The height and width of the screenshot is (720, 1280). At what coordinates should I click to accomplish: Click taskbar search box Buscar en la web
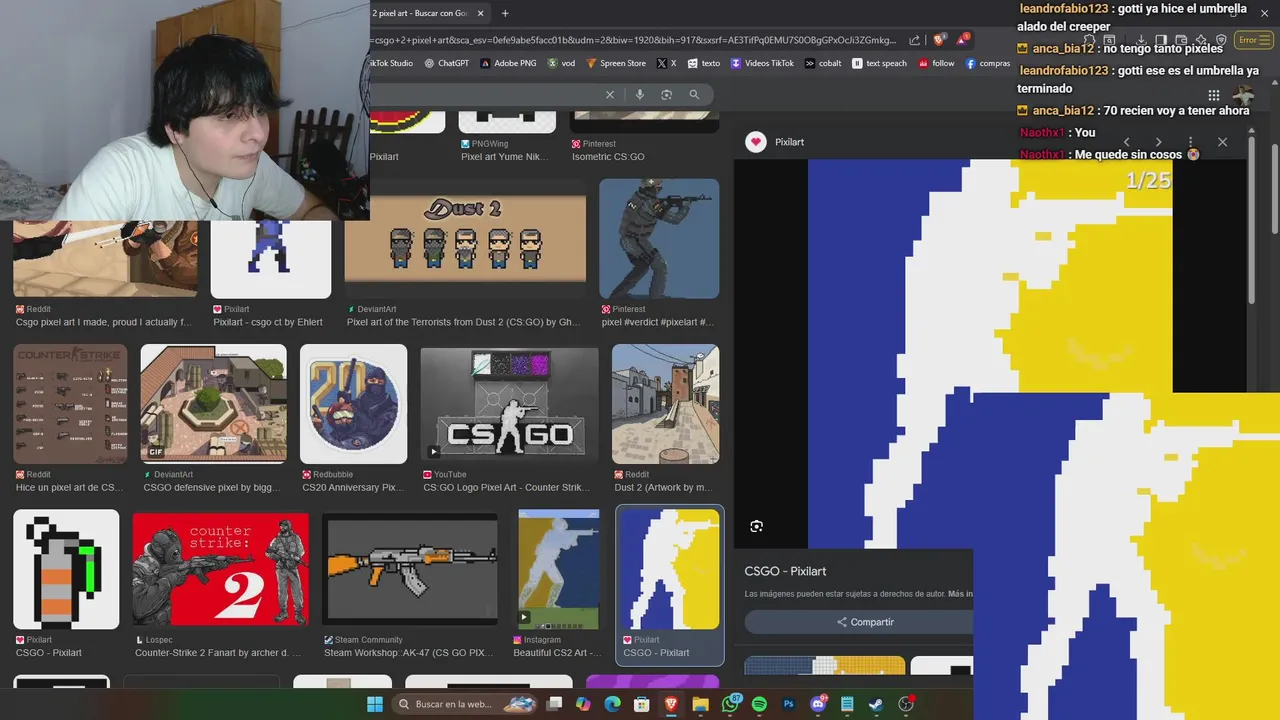pos(466,705)
